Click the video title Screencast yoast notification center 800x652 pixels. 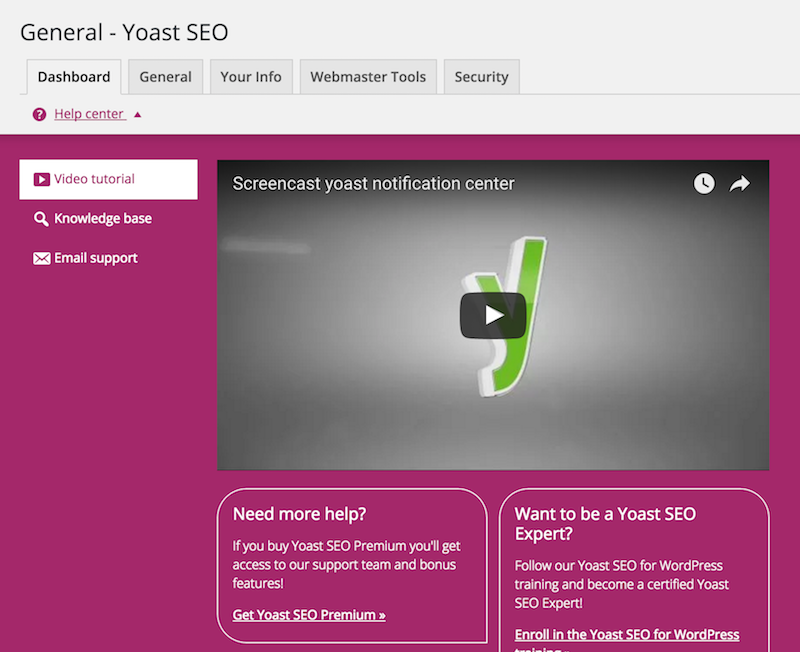coord(373,184)
